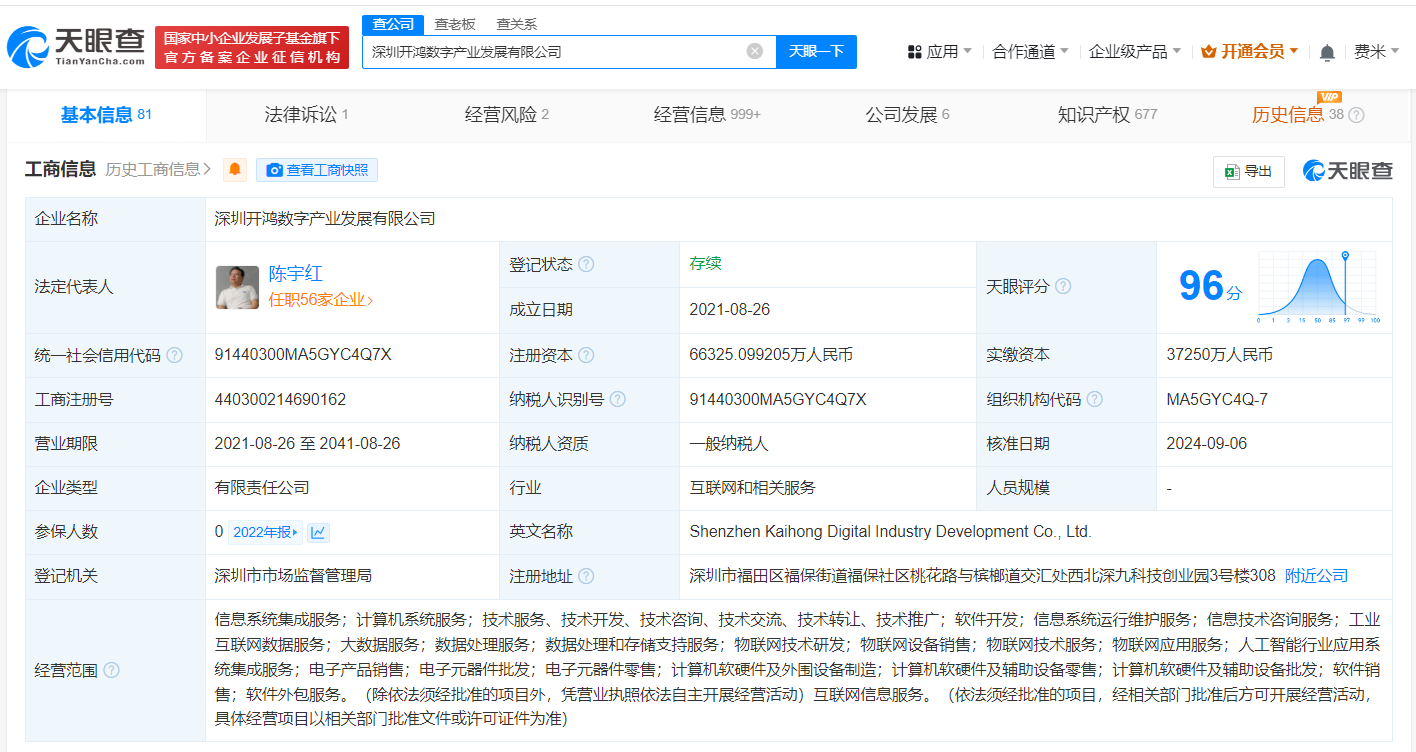Switch to the 查公司 search tab
This screenshot has height=752, width=1416.
393,24
